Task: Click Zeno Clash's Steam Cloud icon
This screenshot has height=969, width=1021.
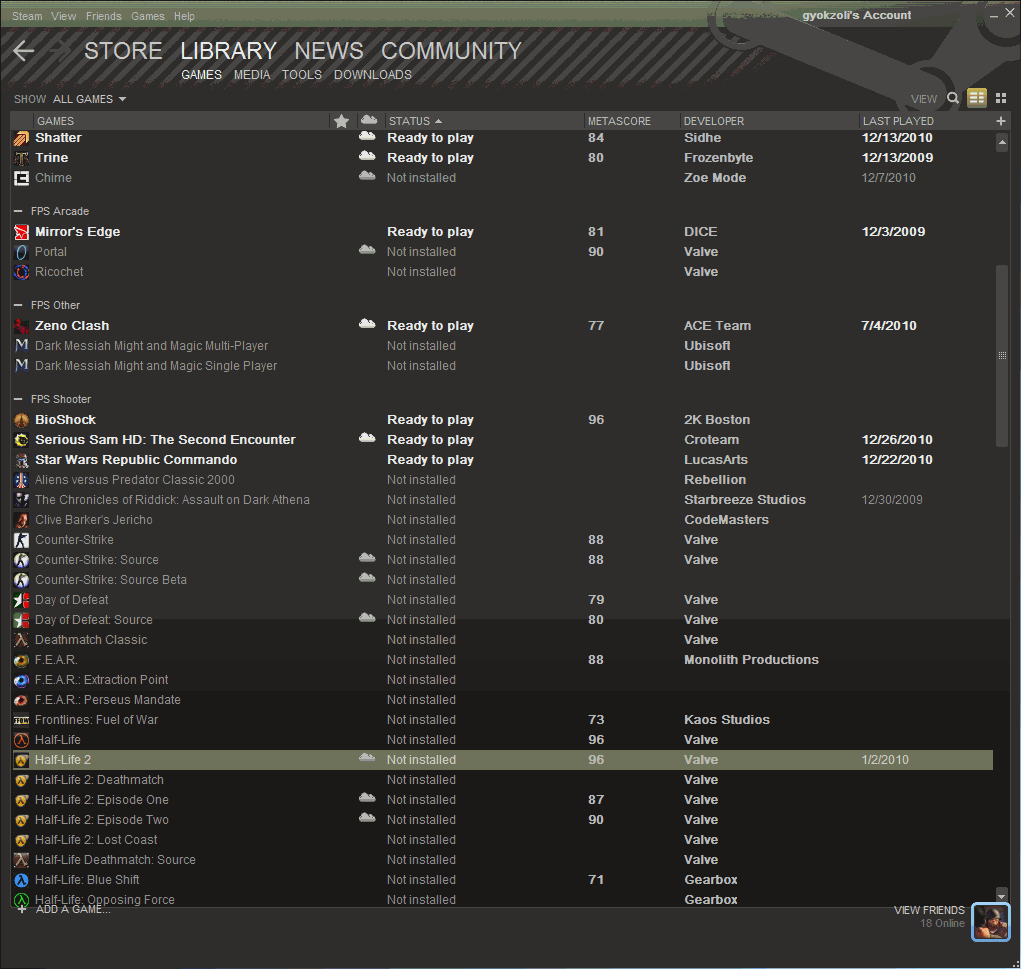Action: click(367, 324)
